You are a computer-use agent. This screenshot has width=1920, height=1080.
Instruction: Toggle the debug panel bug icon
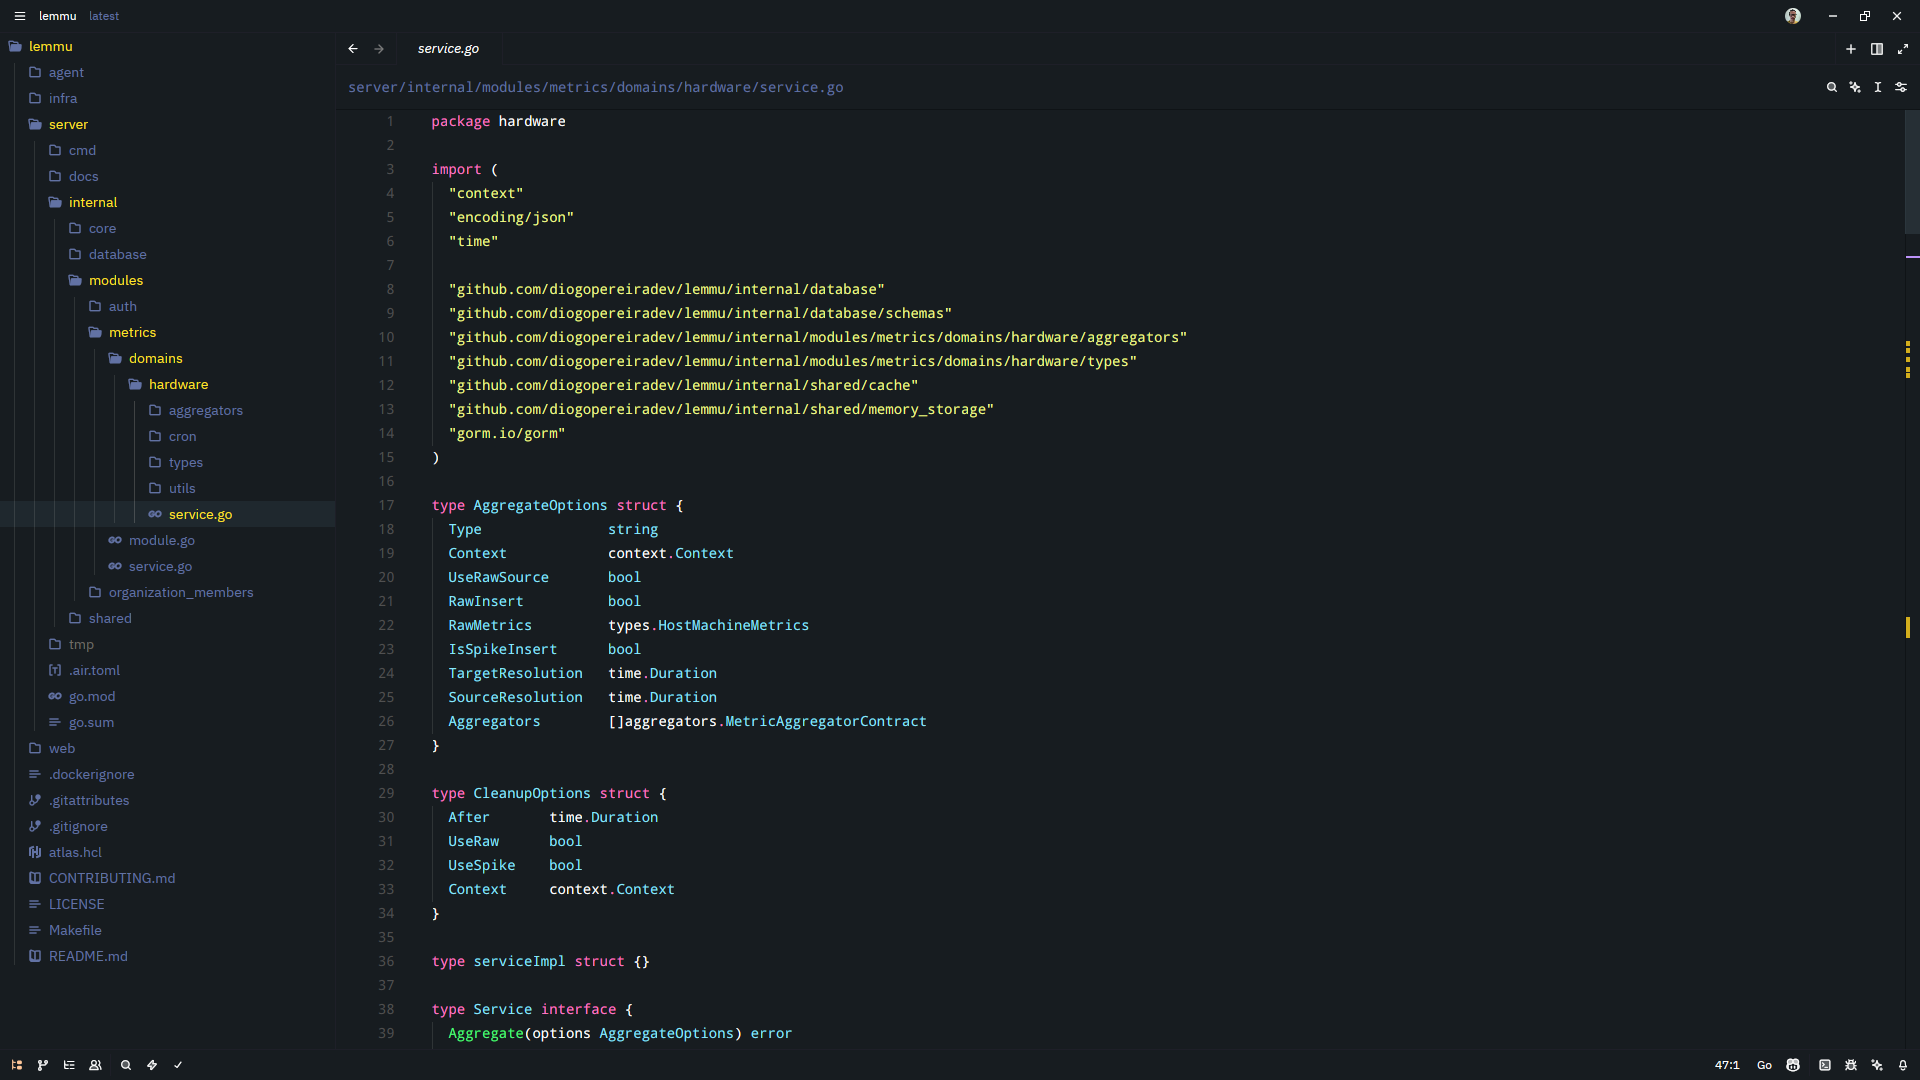[1851, 1065]
